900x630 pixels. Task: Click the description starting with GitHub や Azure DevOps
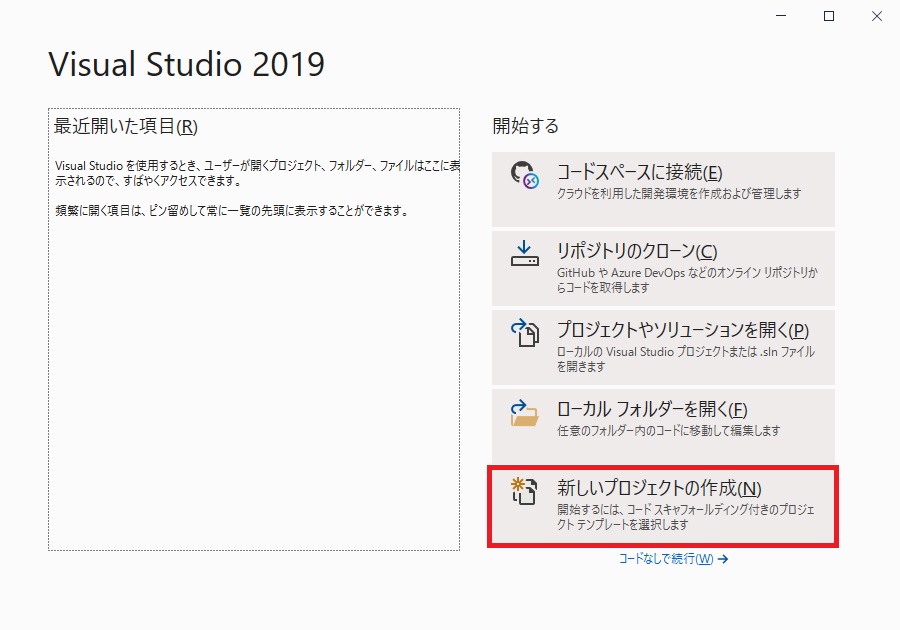tap(687, 280)
